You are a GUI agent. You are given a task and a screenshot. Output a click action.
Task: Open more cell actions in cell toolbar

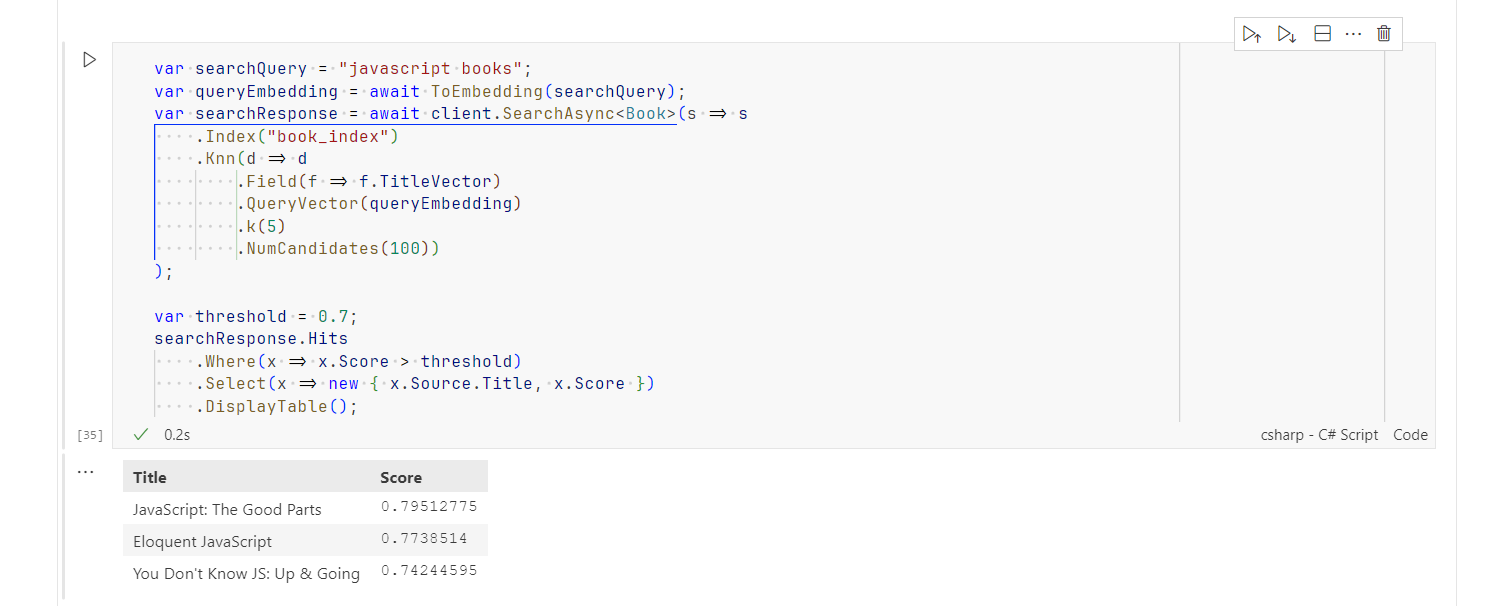(1353, 34)
